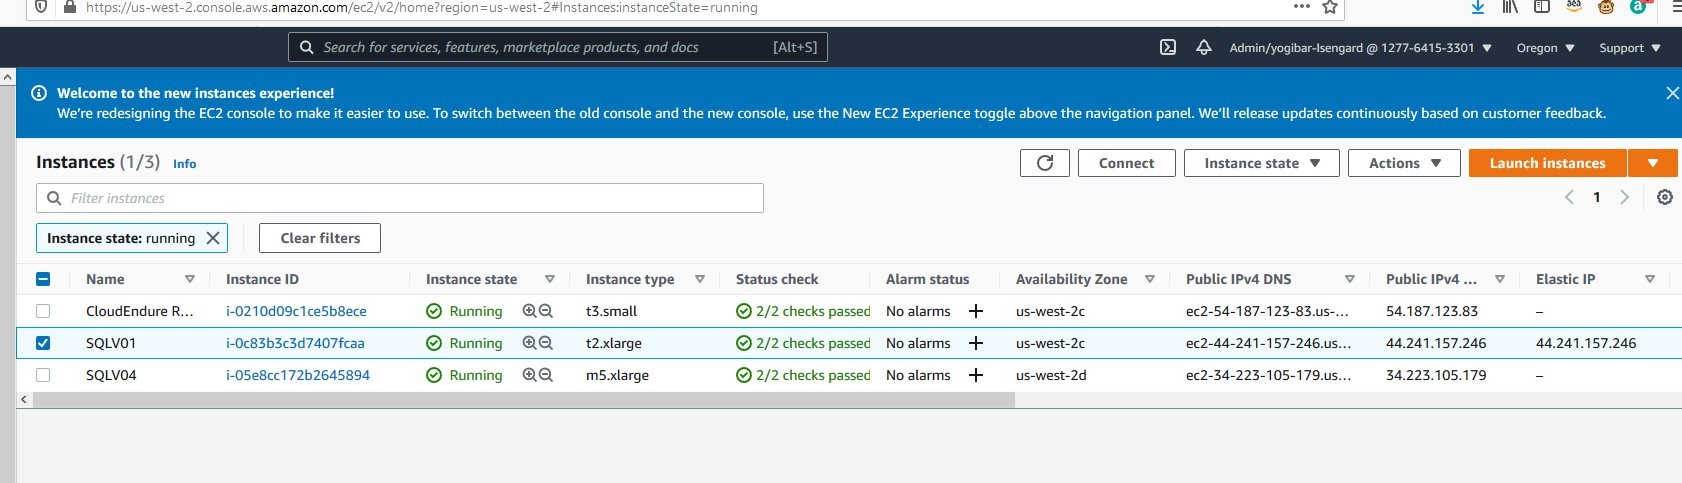The height and width of the screenshot is (483, 1682).
Task: Click the Connect button
Action: pos(1127,163)
